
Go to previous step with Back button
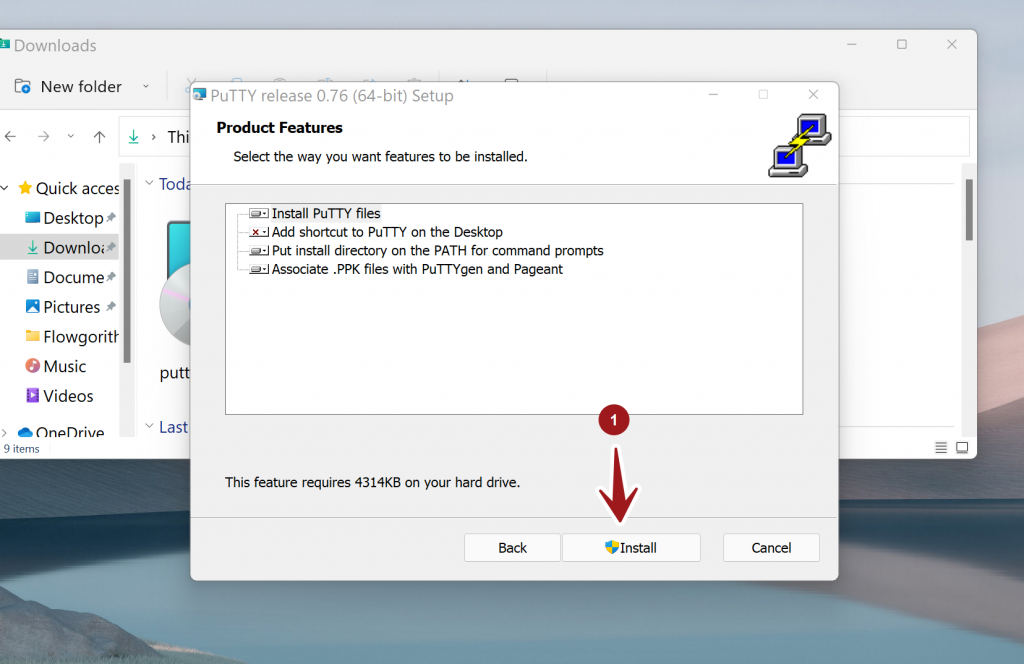tap(512, 548)
